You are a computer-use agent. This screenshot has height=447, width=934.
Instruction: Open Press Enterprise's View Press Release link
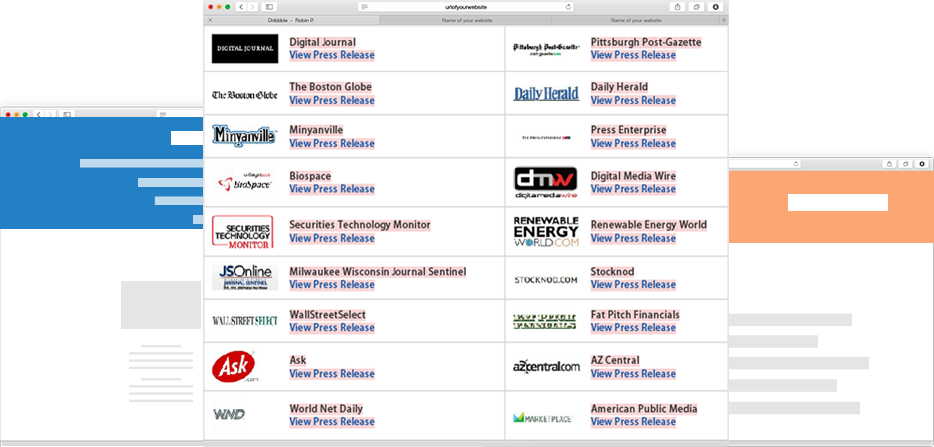tap(633, 143)
